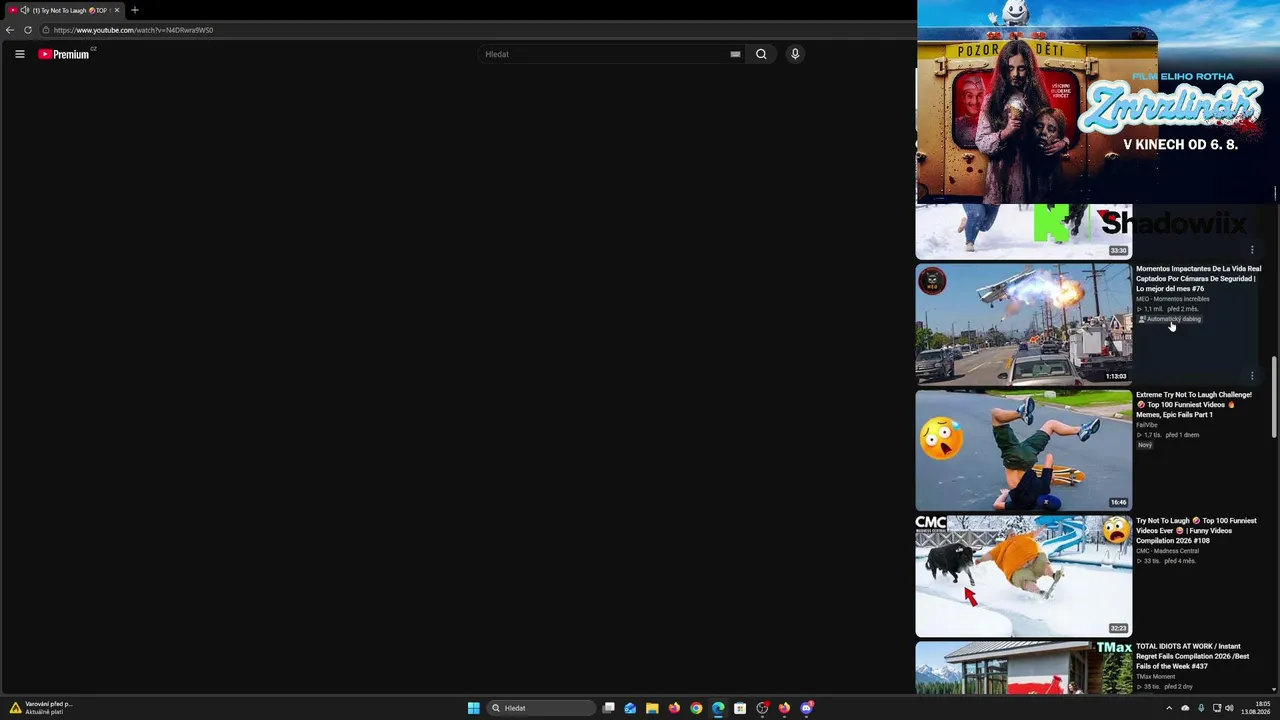This screenshot has height=720, width=1280.
Task: Open the on-screen keyboard in search box
Action: (735, 54)
